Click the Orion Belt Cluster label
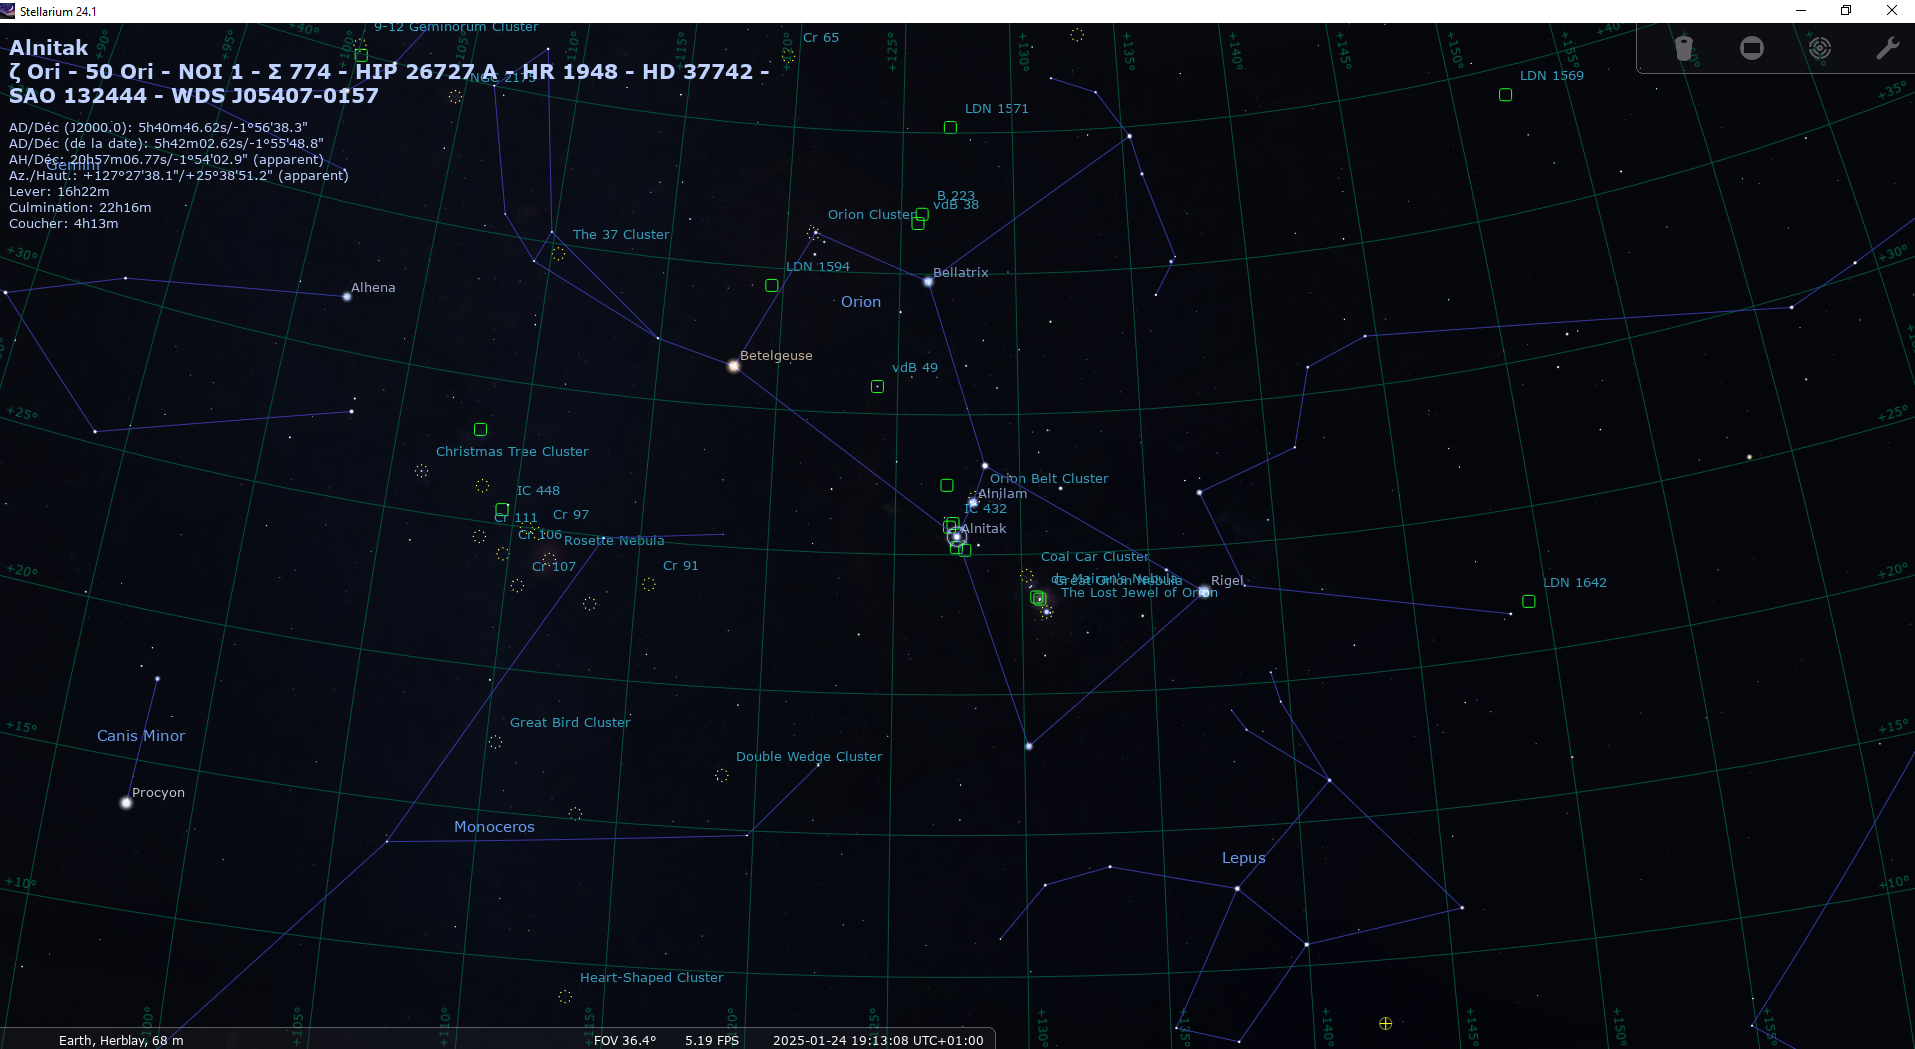The image size is (1915, 1049). click(x=1049, y=479)
